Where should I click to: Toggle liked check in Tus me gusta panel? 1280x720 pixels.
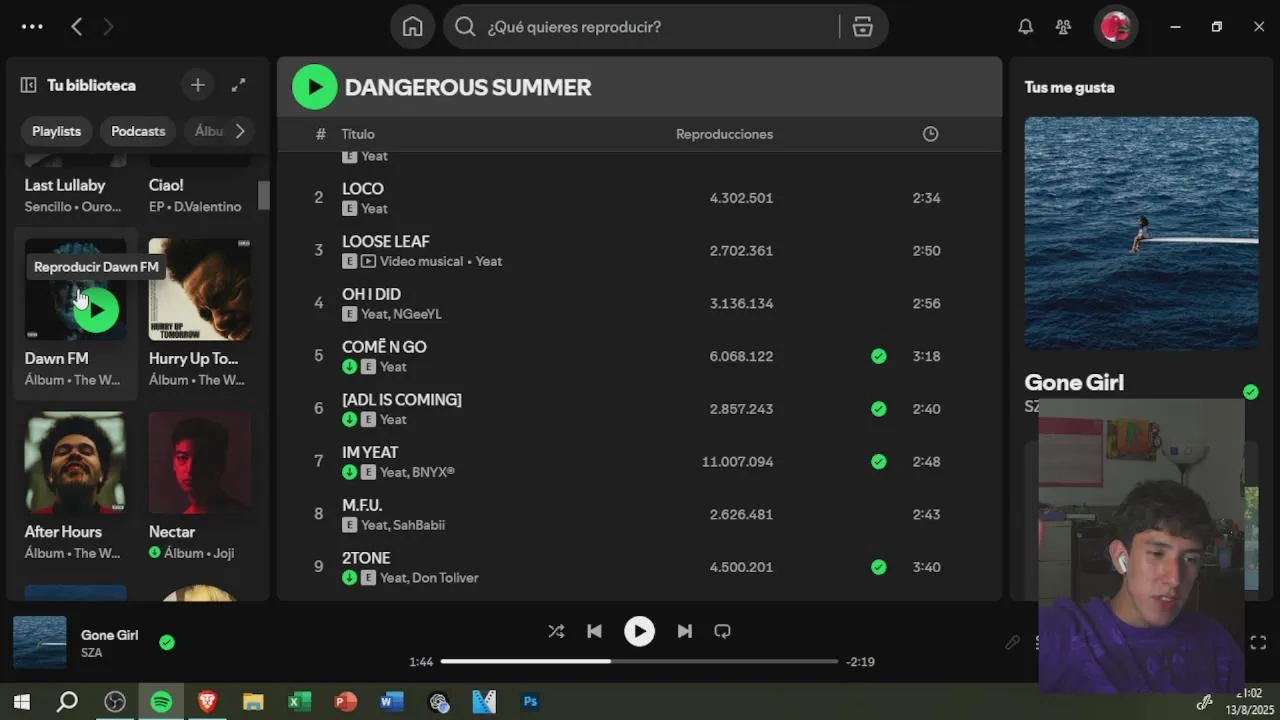pos(1250,392)
